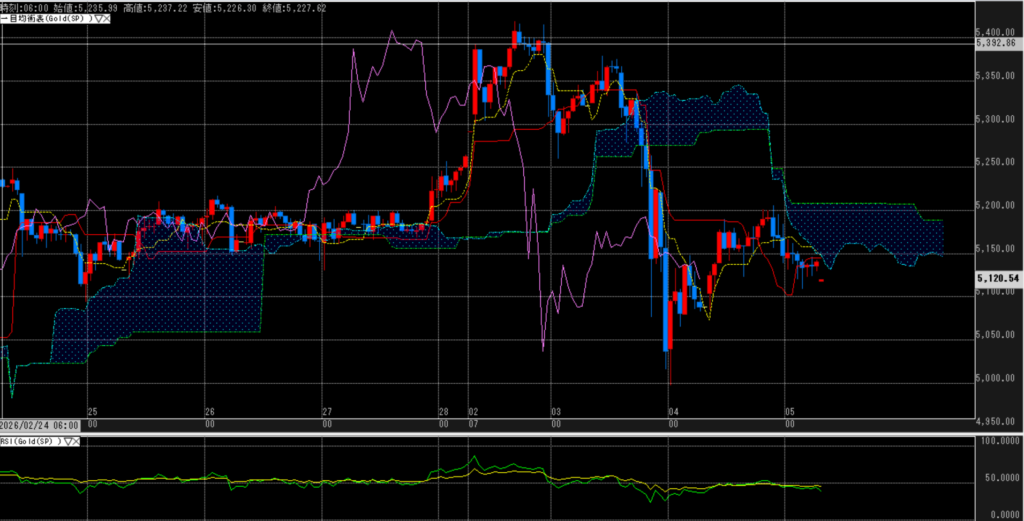Click the RSI peak above the 50 line
1024x521 pixels.
point(473,458)
